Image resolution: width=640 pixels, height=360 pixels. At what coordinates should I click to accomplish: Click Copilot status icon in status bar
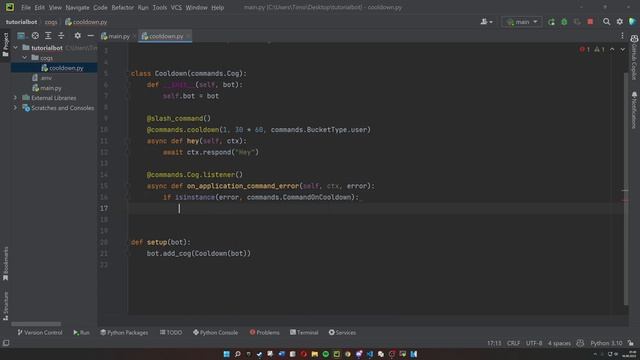580,343
